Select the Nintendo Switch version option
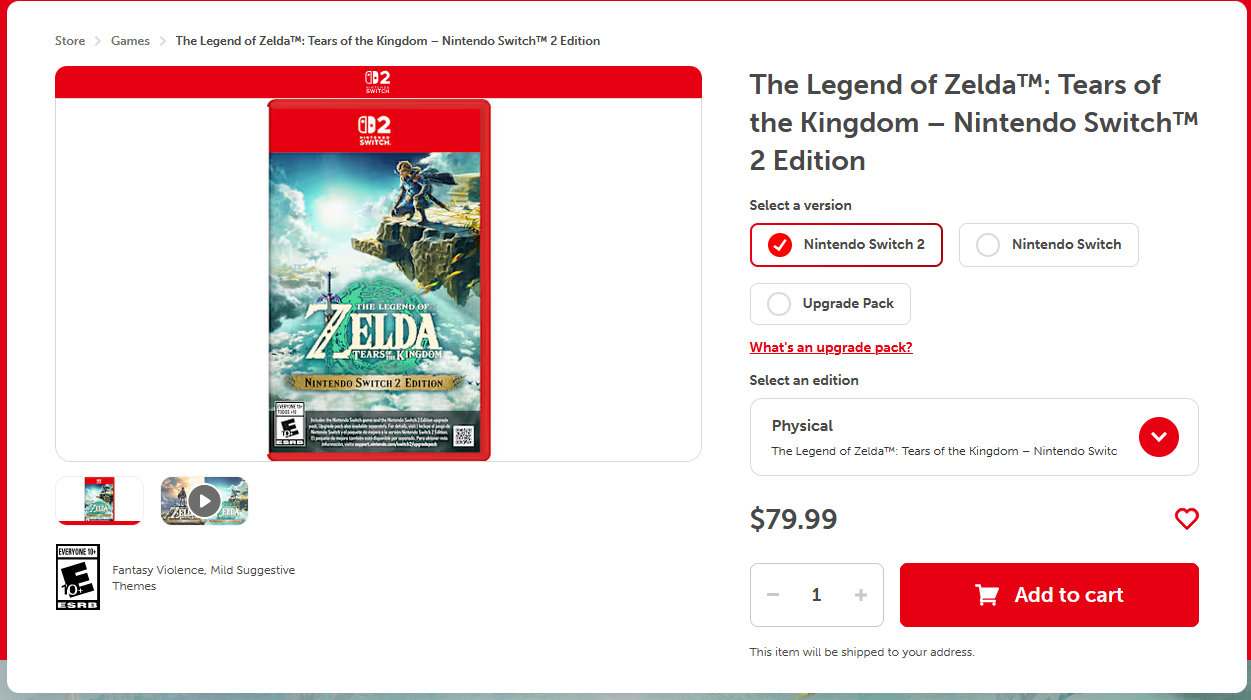This screenshot has width=1251, height=700. 1048,245
